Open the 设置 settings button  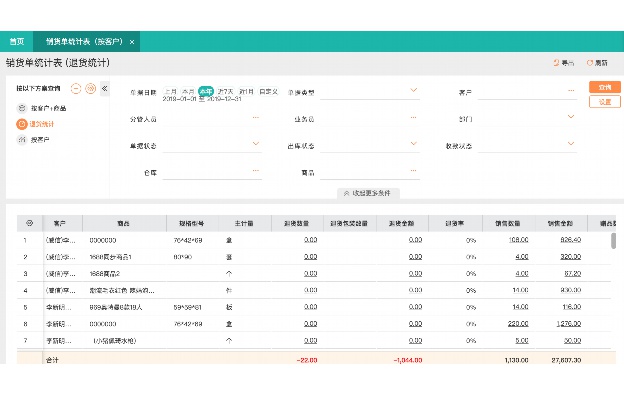click(x=604, y=102)
